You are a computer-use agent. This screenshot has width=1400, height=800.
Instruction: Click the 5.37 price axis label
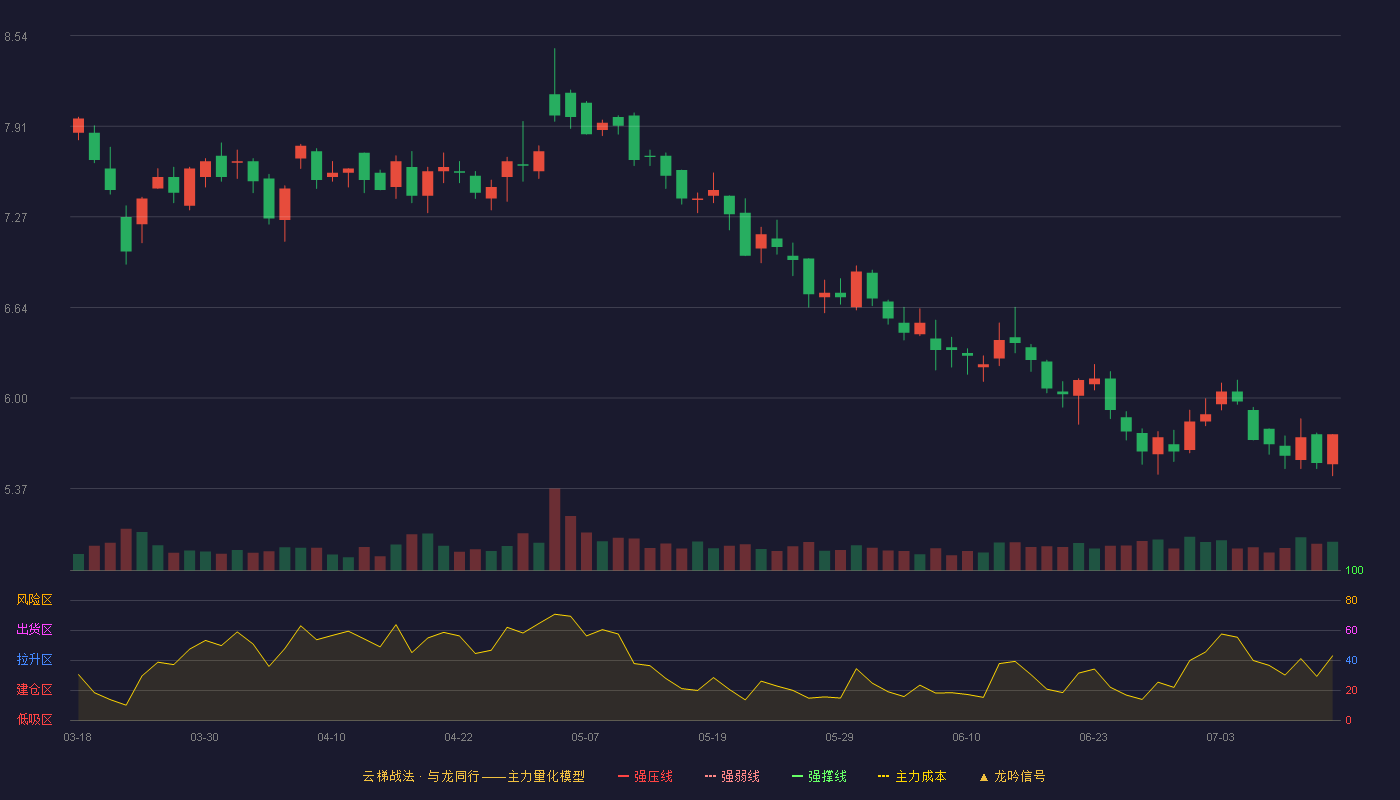[15, 490]
